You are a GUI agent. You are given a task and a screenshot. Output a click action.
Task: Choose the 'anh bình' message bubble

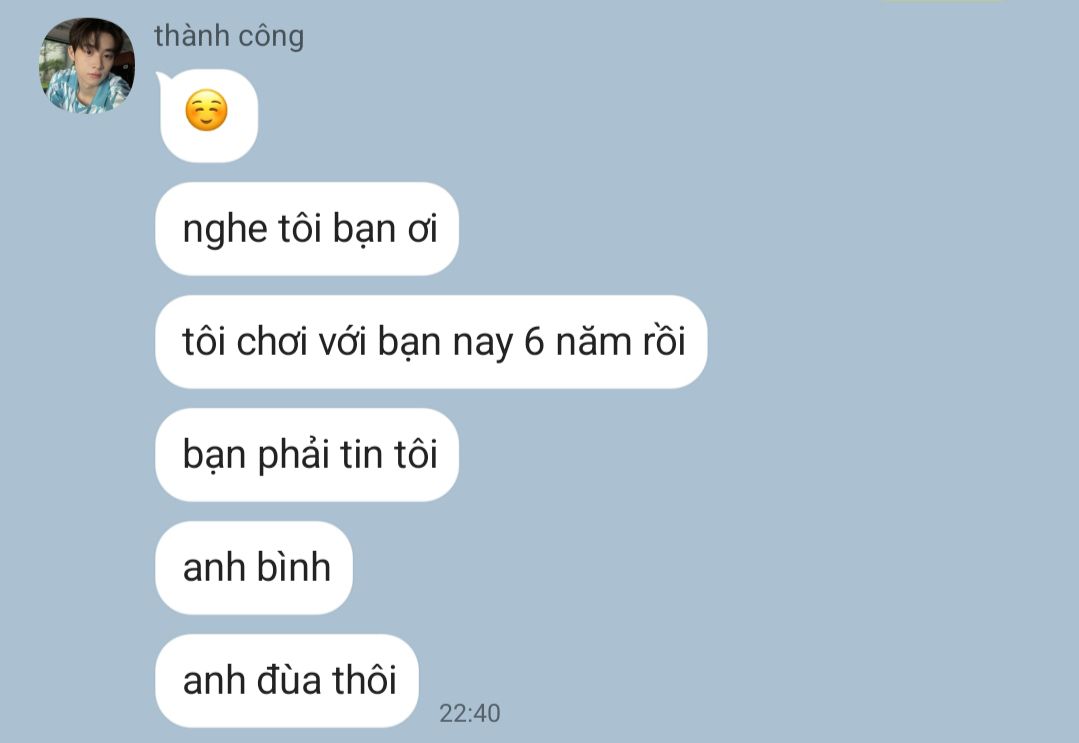[x=254, y=568]
